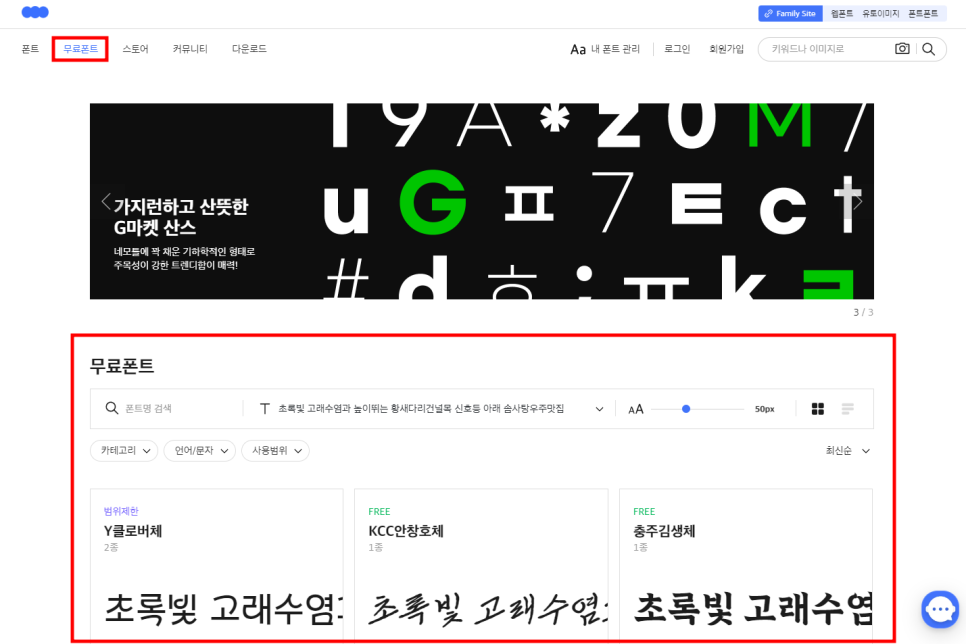Image resolution: width=966 pixels, height=644 pixels.
Task: Click the 범위제한 label on Y클로버체
Action: pos(121,511)
